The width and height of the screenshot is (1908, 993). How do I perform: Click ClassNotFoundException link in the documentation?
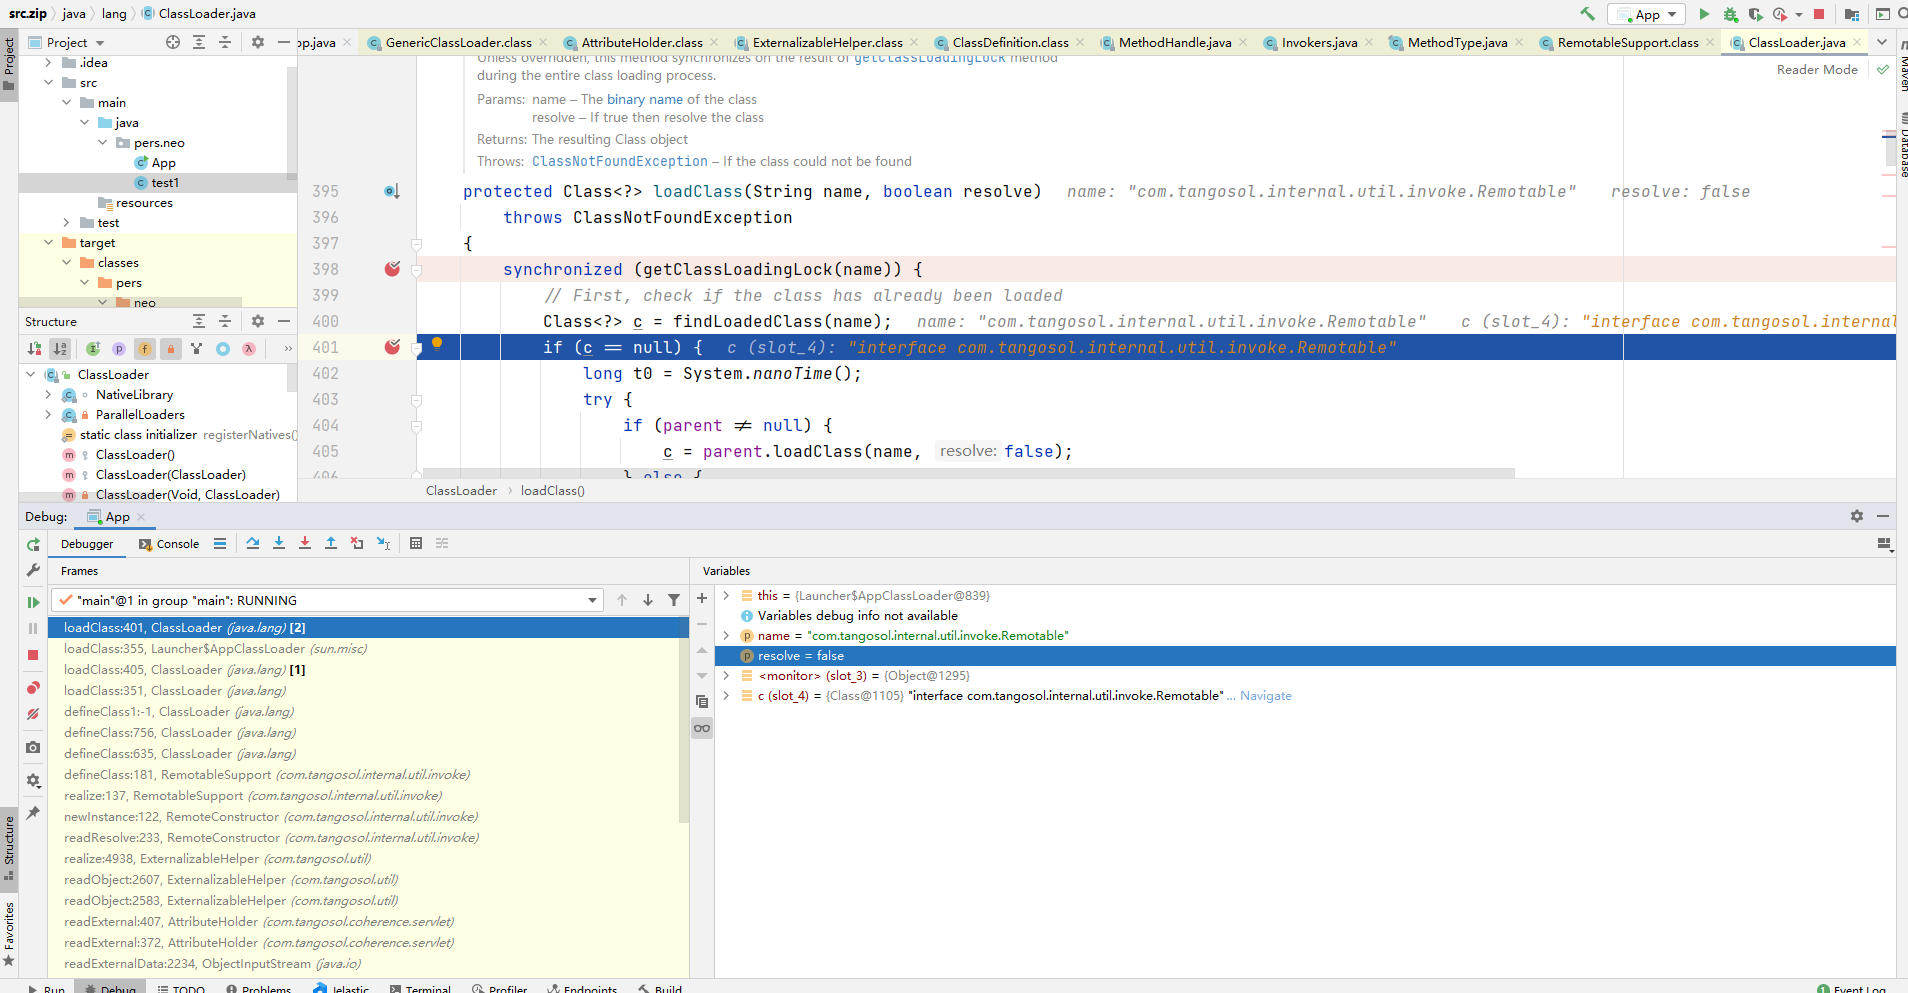(x=620, y=161)
